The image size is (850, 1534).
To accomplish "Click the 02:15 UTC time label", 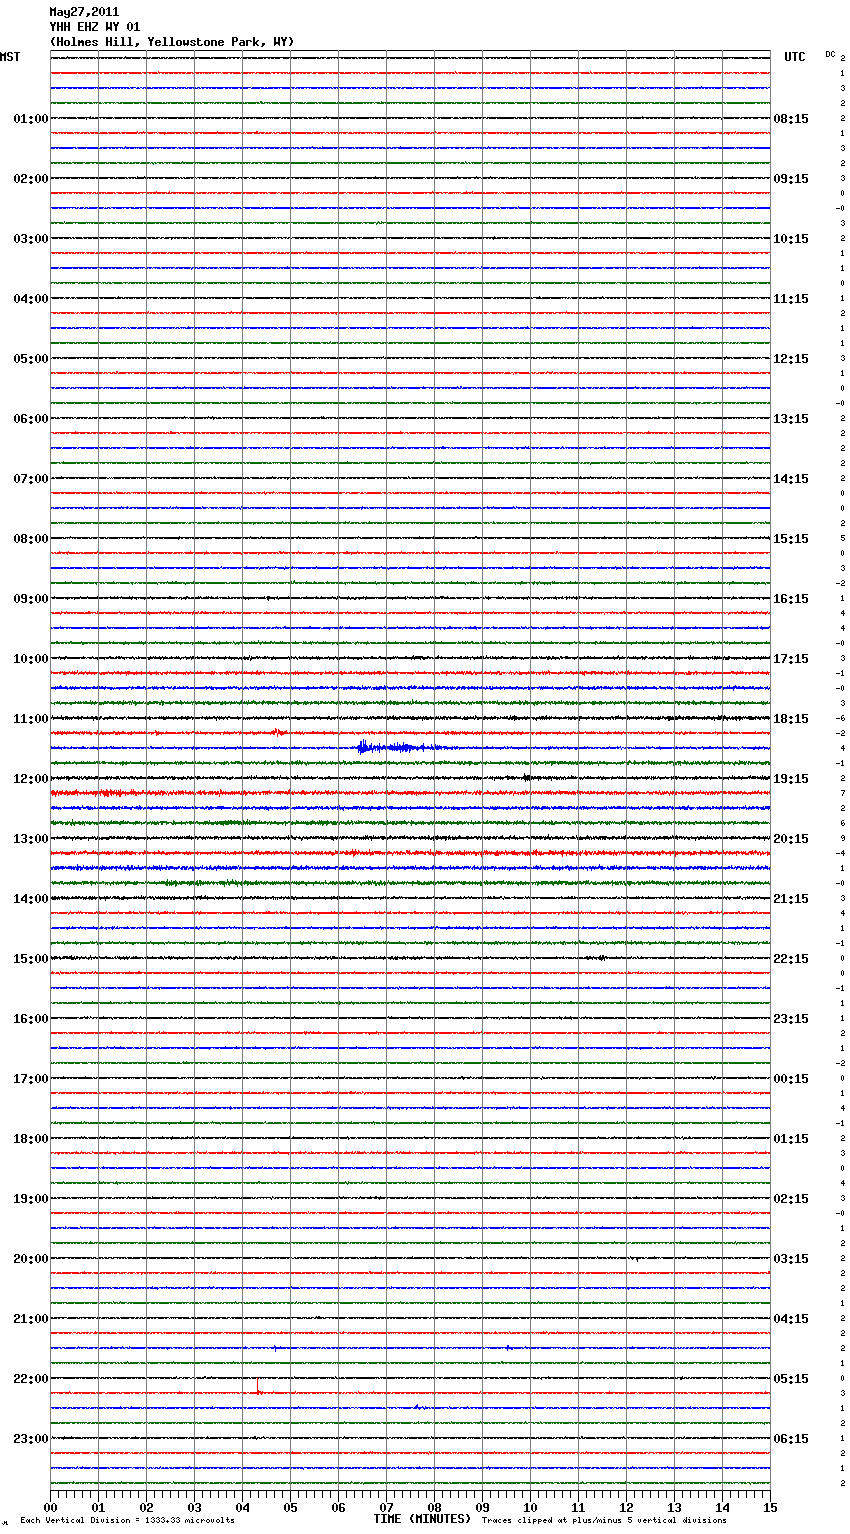I will pyautogui.click(x=791, y=1199).
